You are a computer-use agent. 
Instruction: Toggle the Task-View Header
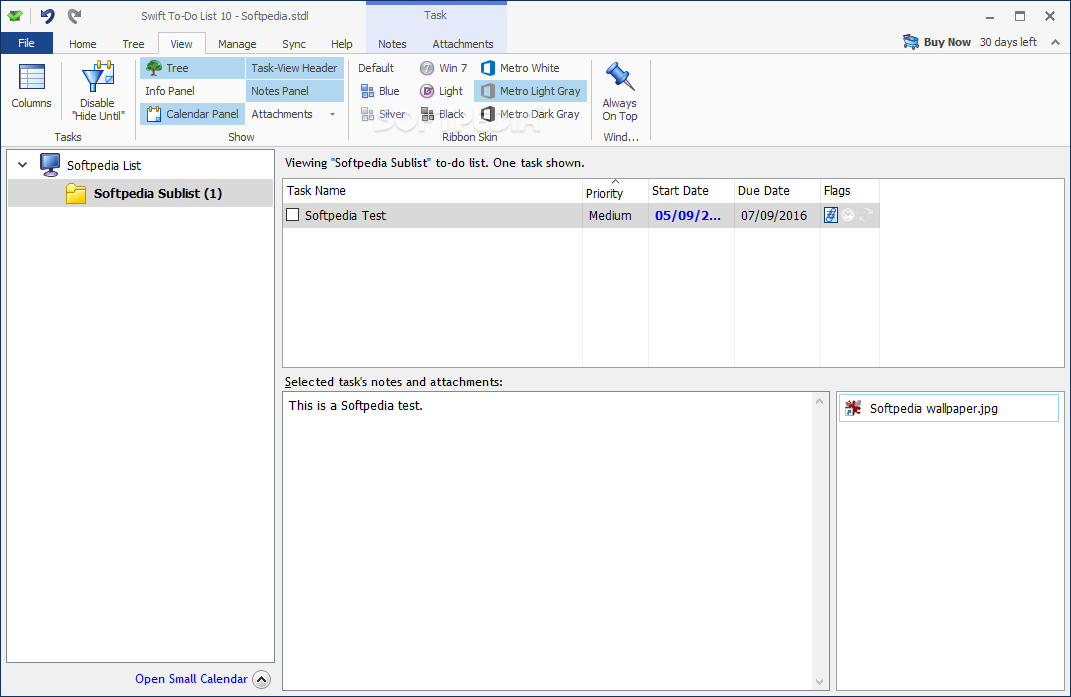[294, 68]
